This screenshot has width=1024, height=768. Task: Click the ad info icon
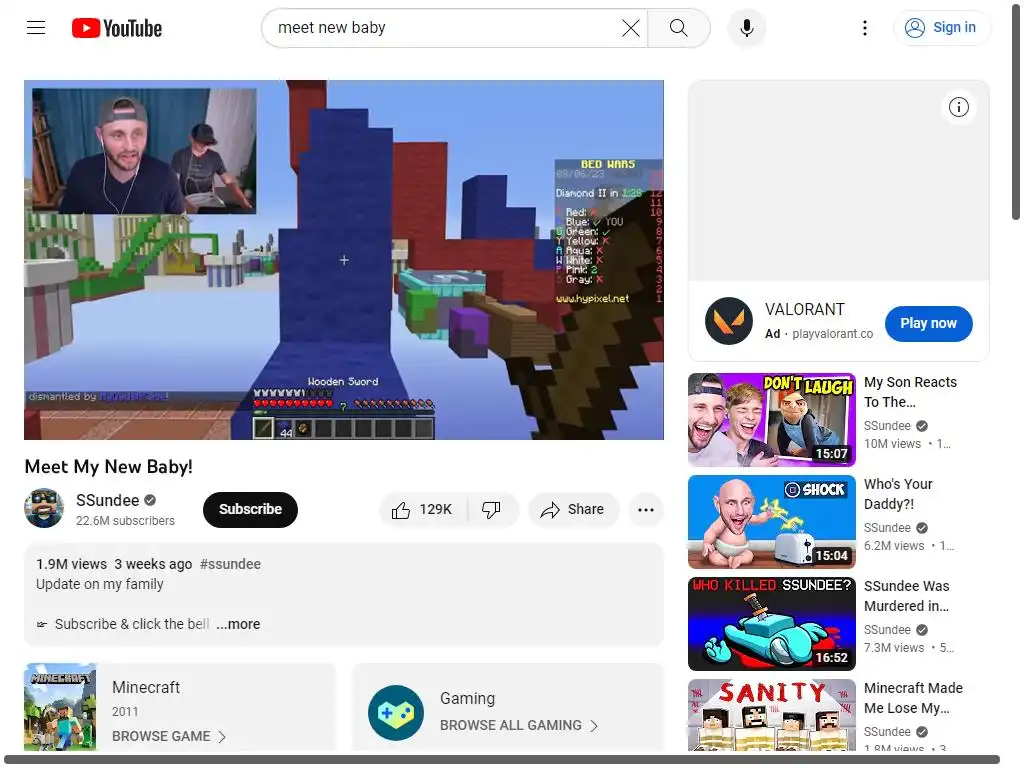[958, 107]
